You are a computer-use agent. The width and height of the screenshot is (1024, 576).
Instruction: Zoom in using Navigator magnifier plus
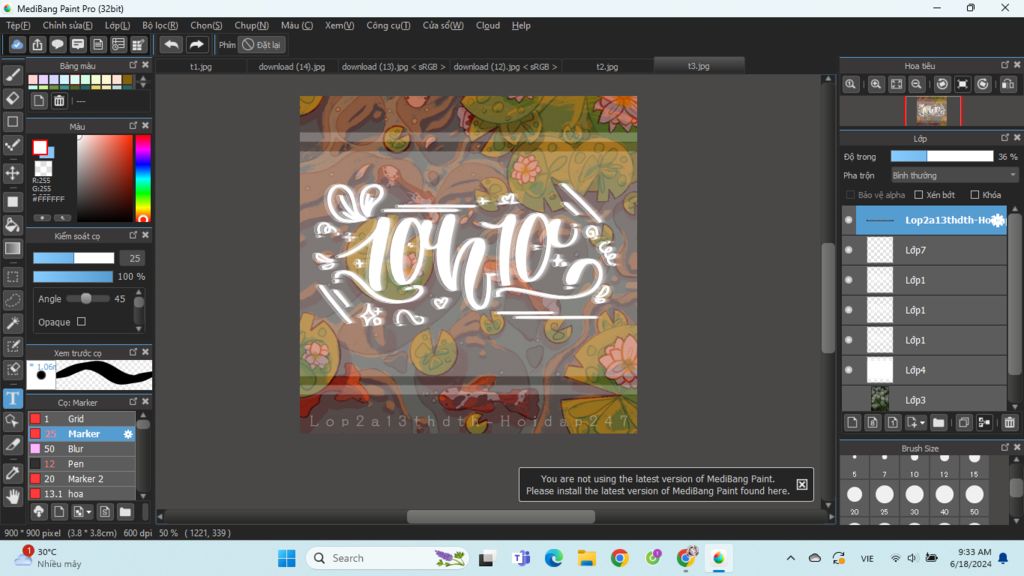tap(876, 84)
